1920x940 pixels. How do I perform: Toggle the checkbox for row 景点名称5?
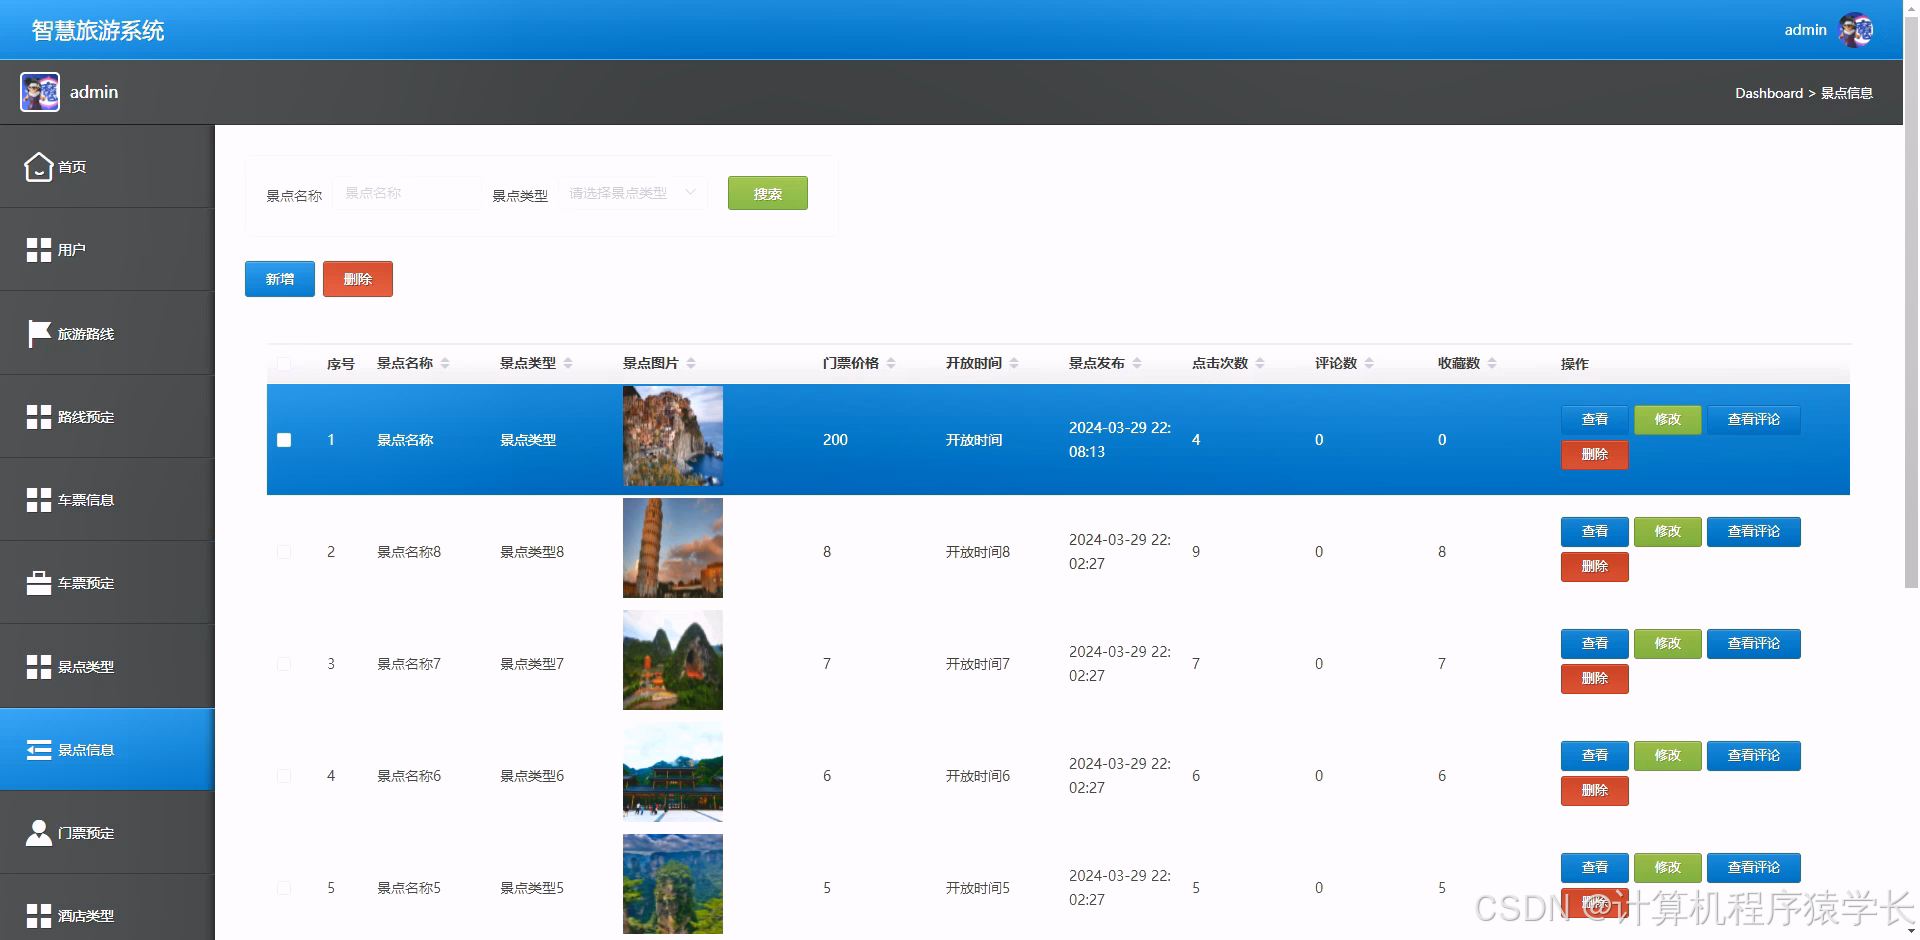284,888
